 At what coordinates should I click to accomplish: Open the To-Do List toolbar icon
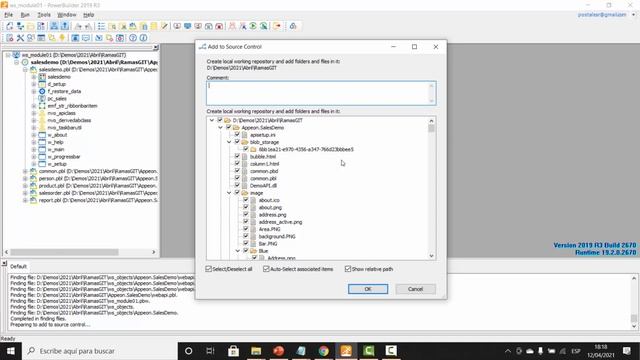tap(101, 26)
